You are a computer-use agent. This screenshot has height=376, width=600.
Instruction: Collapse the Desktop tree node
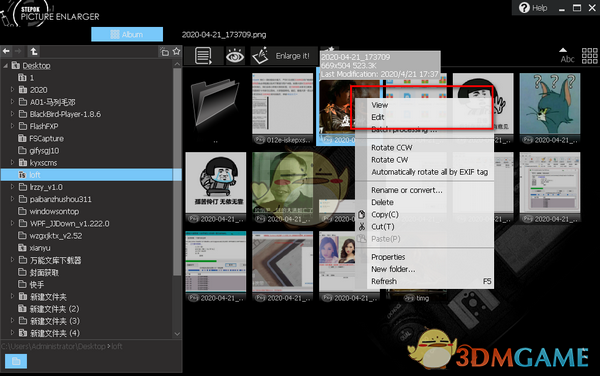6,66
